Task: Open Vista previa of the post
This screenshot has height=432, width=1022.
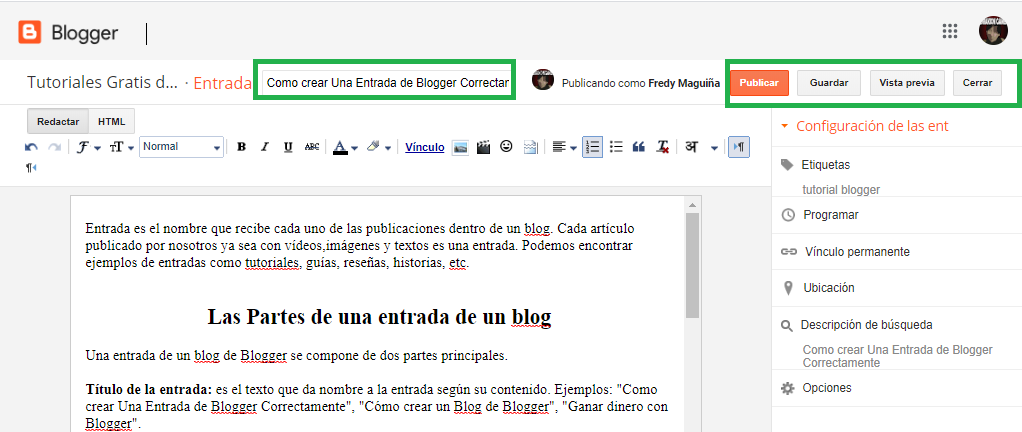Action: (x=907, y=83)
